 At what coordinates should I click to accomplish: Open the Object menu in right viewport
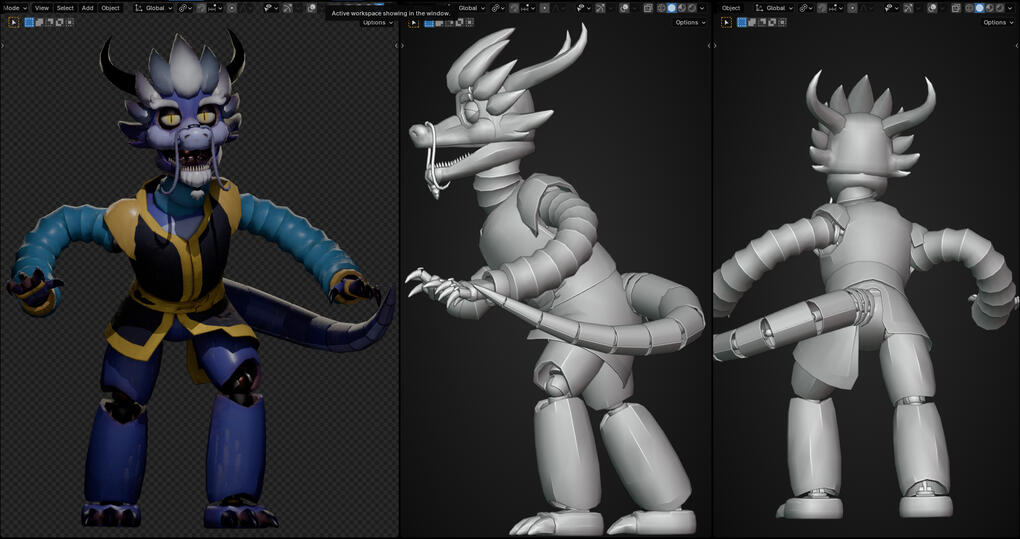tap(731, 8)
